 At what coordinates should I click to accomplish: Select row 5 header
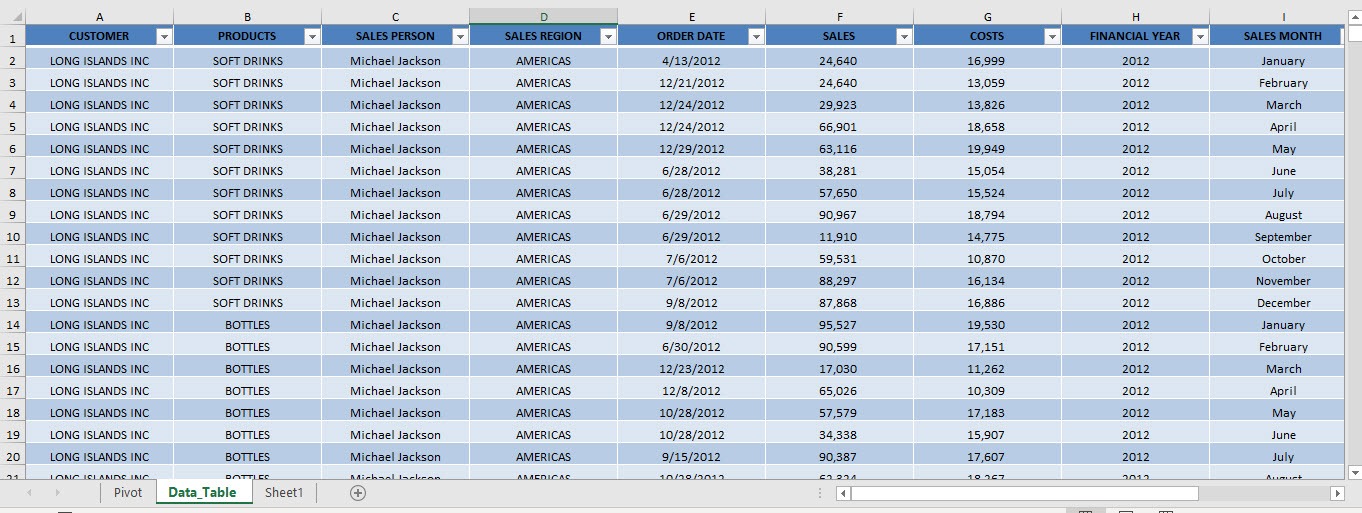tap(13, 127)
